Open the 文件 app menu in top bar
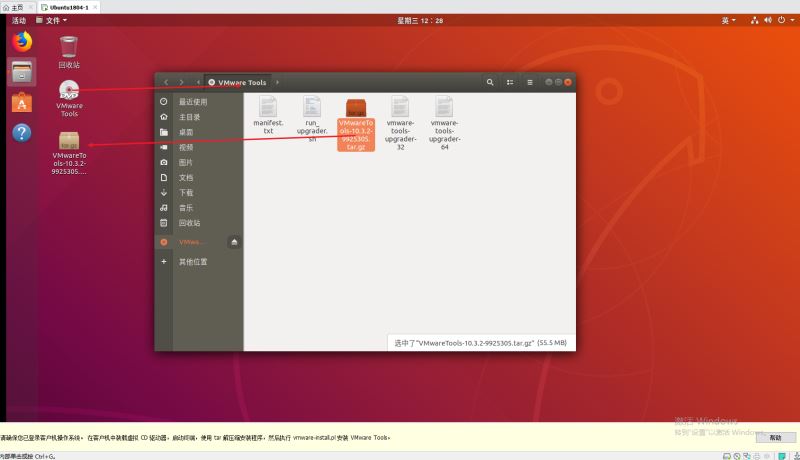This screenshot has height=460, width=800. 51,20
